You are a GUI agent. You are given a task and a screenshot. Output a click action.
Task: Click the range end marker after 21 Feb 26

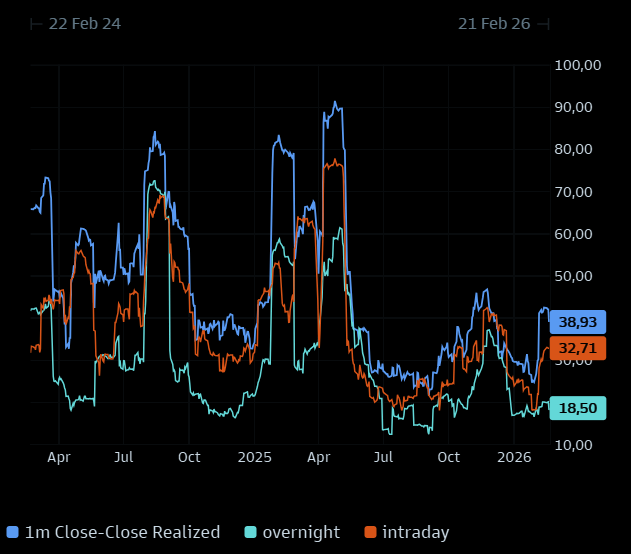(x=544, y=24)
